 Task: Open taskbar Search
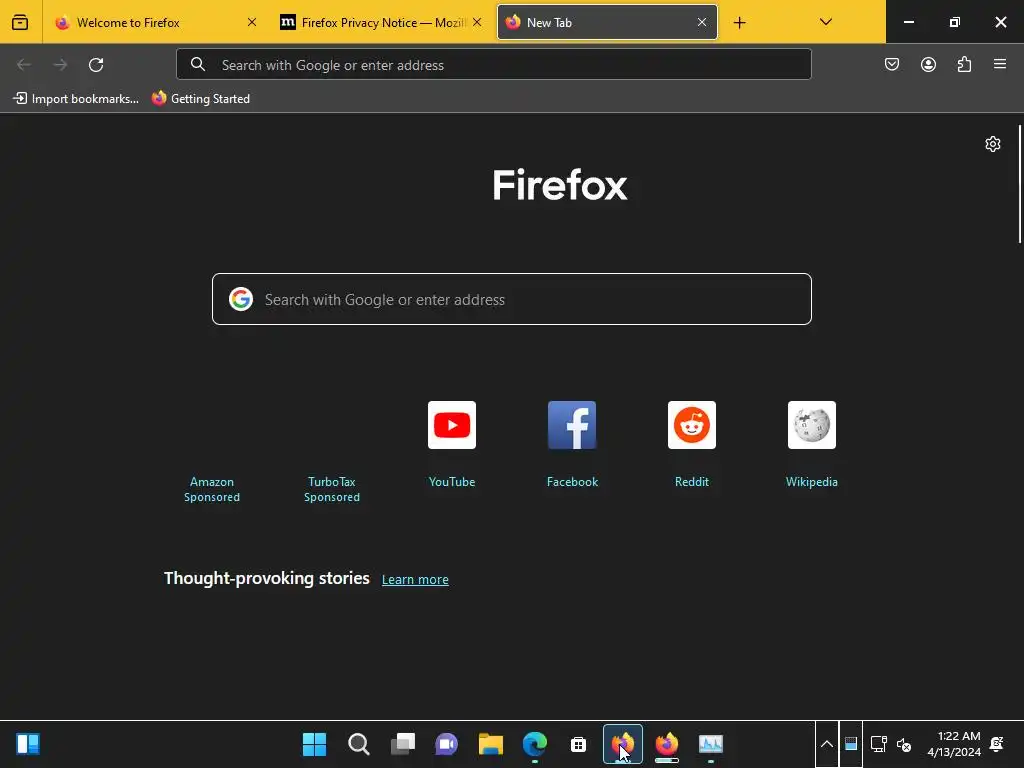point(359,744)
